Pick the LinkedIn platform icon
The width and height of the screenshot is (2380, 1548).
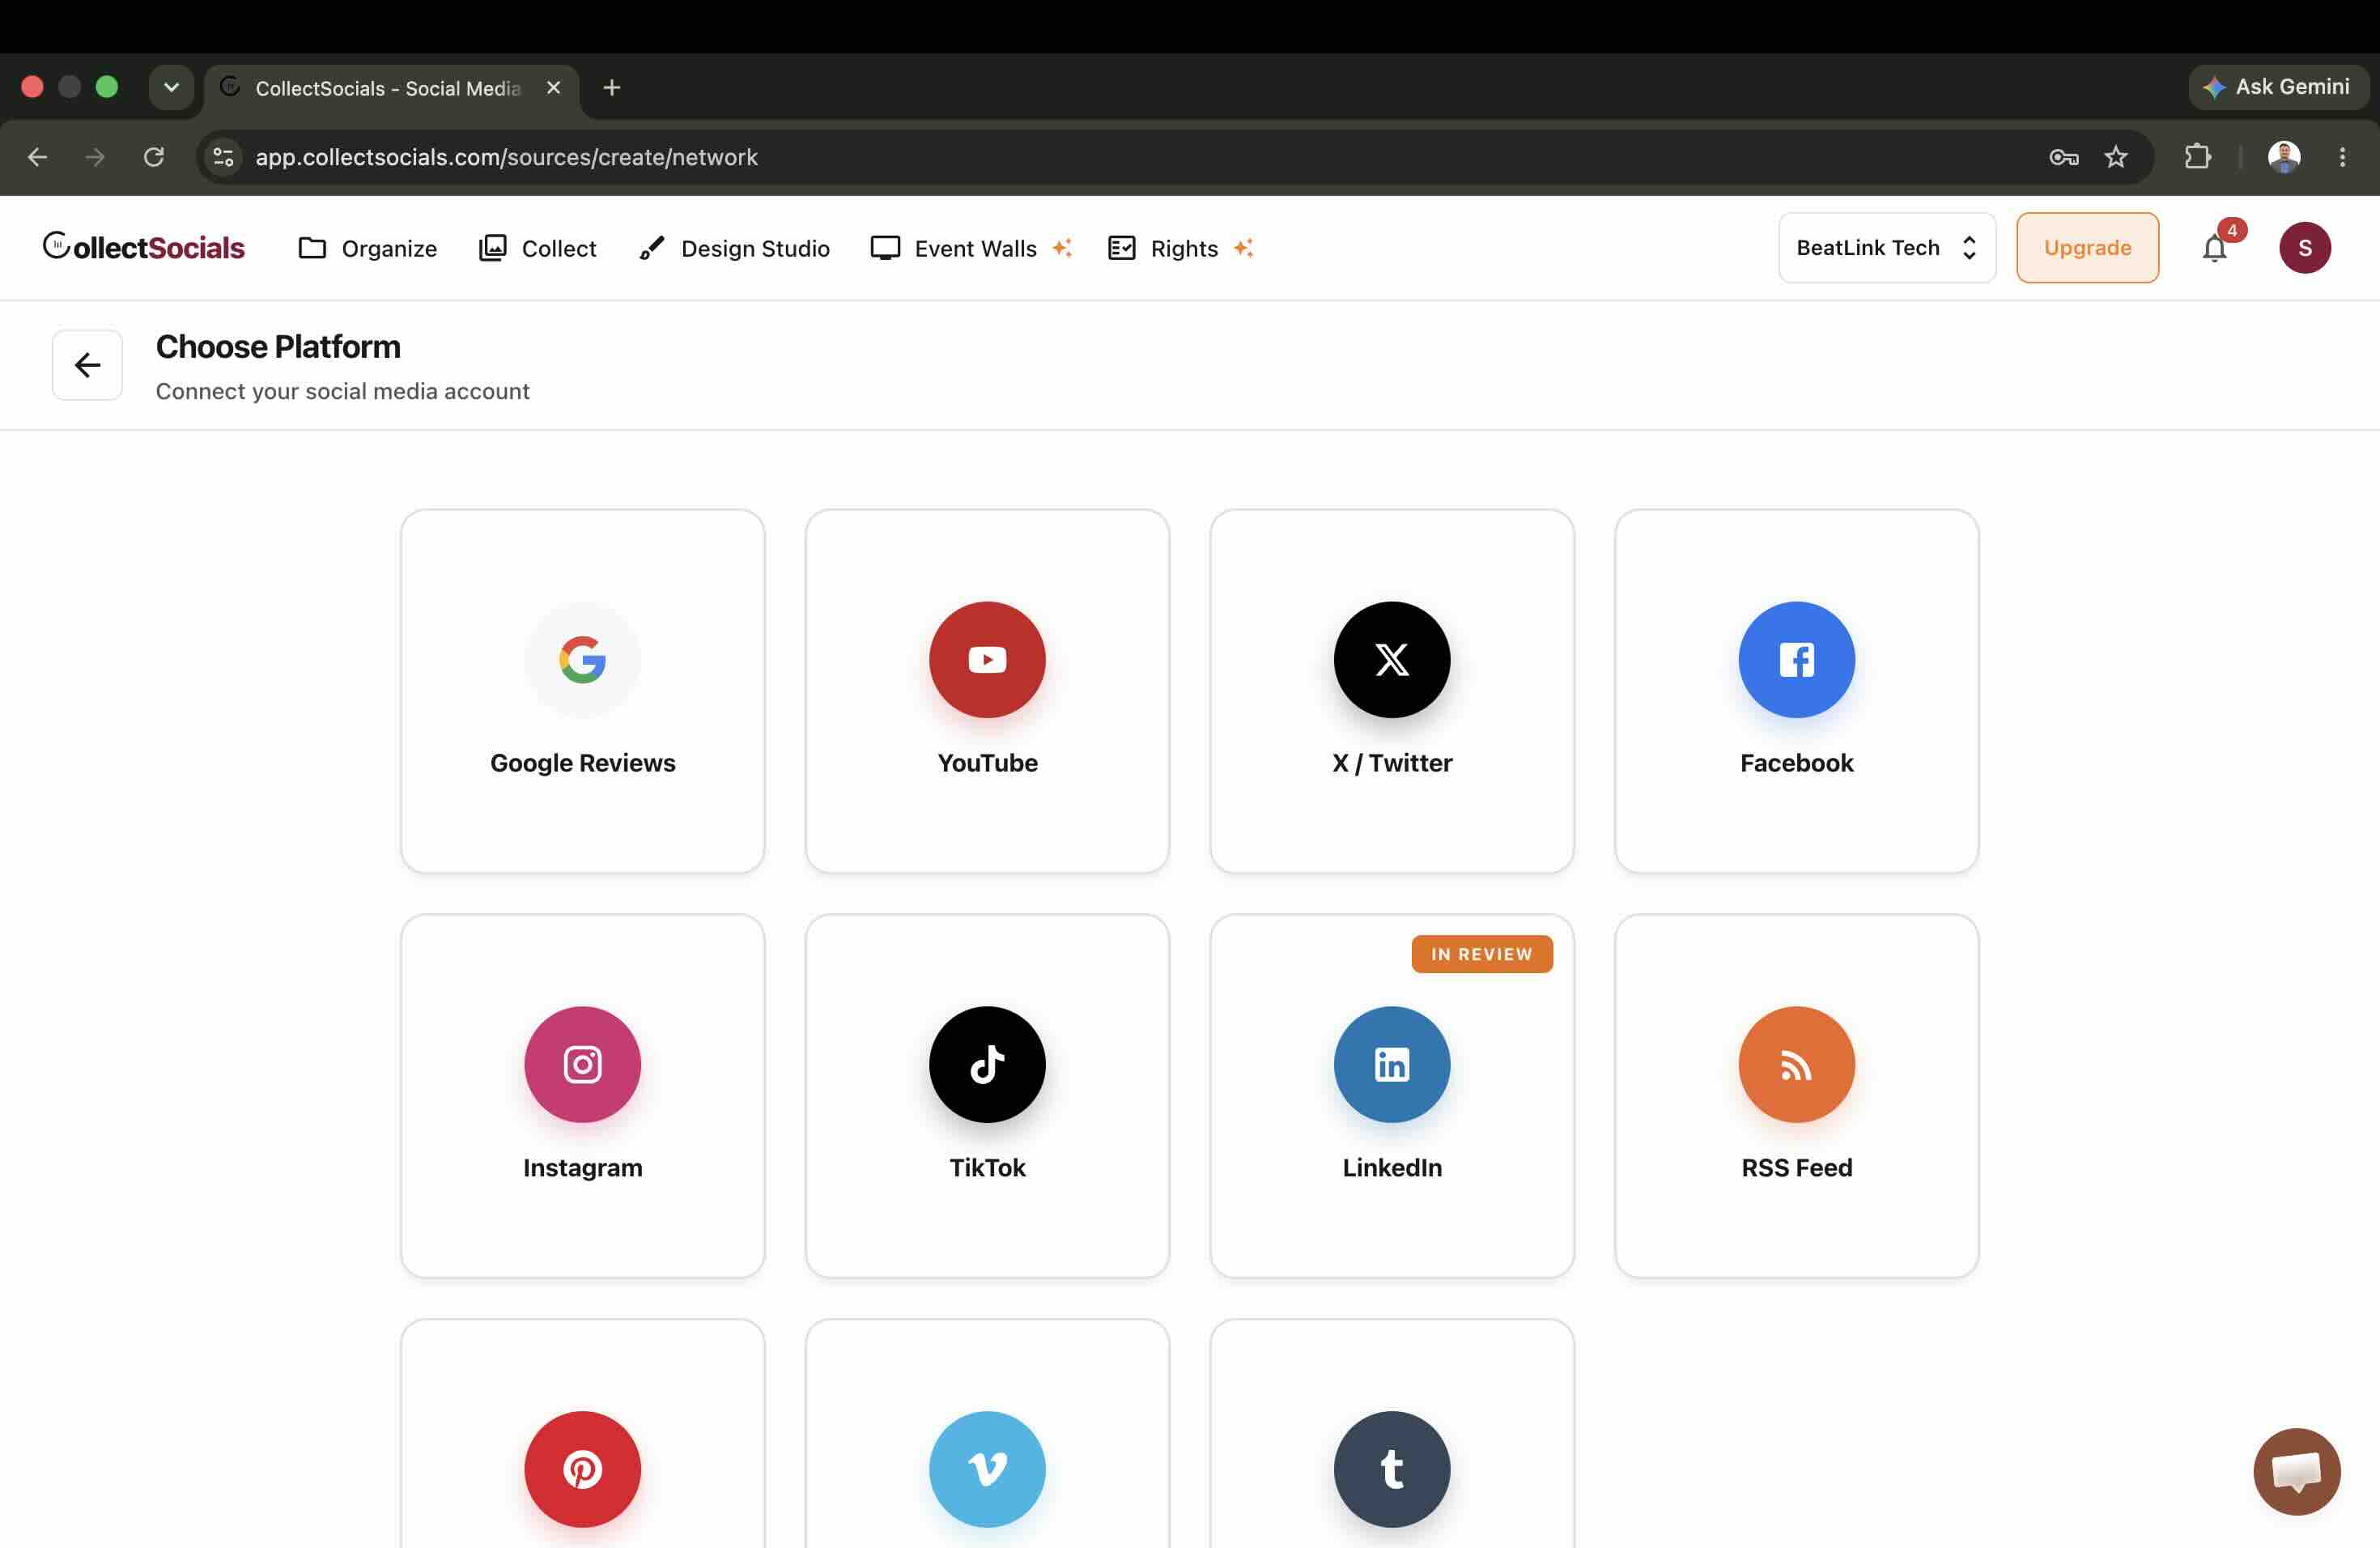(x=1391, y=1064)
